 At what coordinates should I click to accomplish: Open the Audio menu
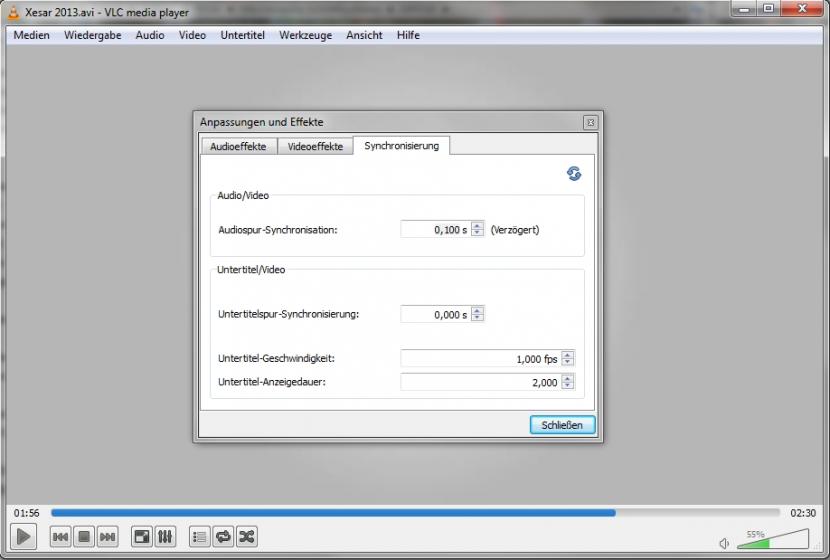pyautogui.click(x=150, y=35)
